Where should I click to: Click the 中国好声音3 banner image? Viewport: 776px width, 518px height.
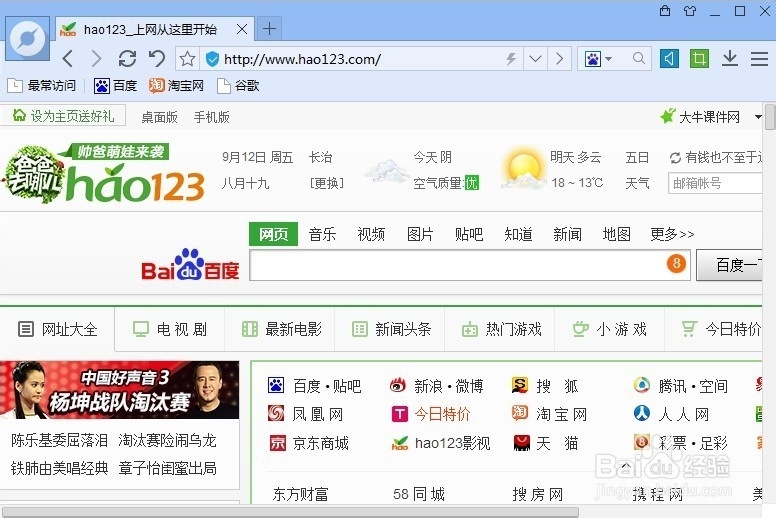(x=119, y=390)
